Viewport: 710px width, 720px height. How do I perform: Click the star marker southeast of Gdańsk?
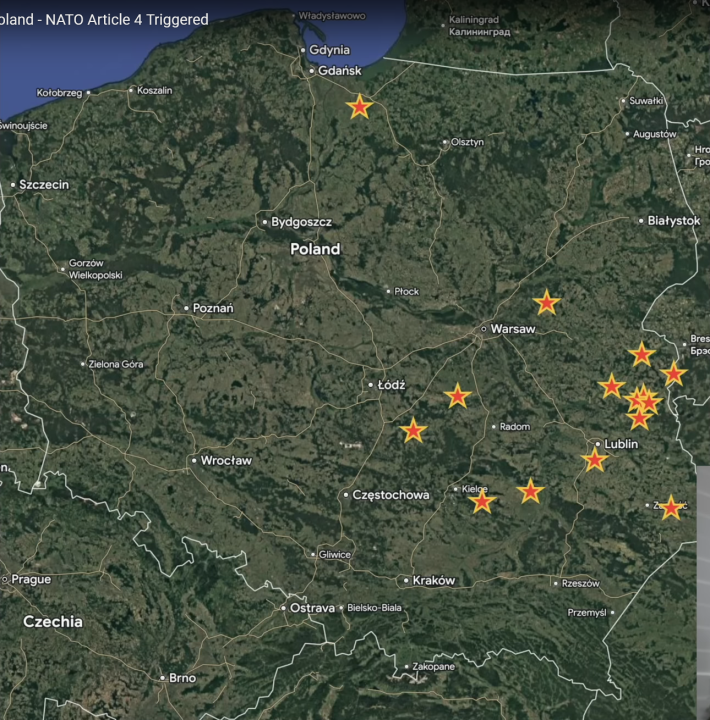tap(359, 107)
